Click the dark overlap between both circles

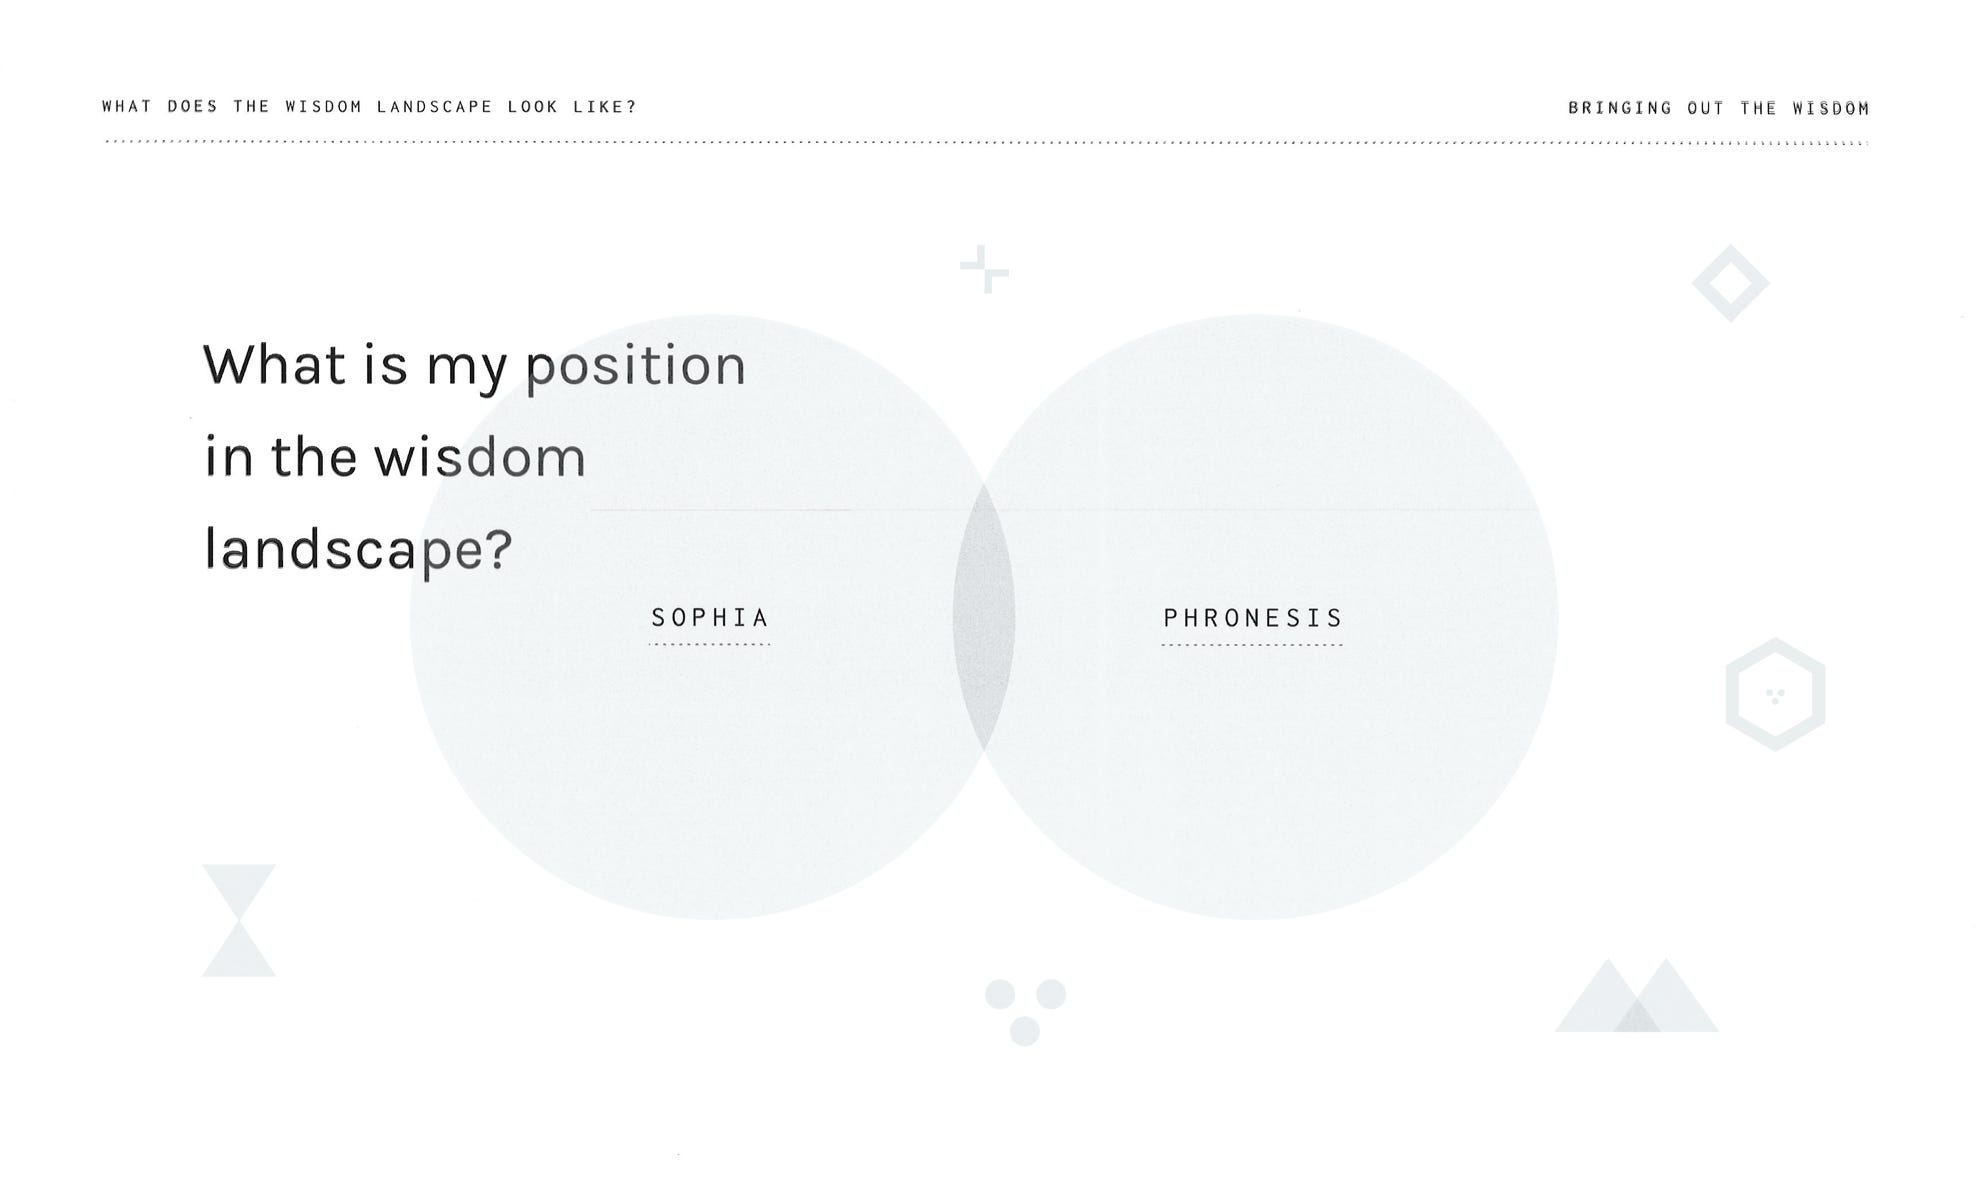tap(984, 616)
